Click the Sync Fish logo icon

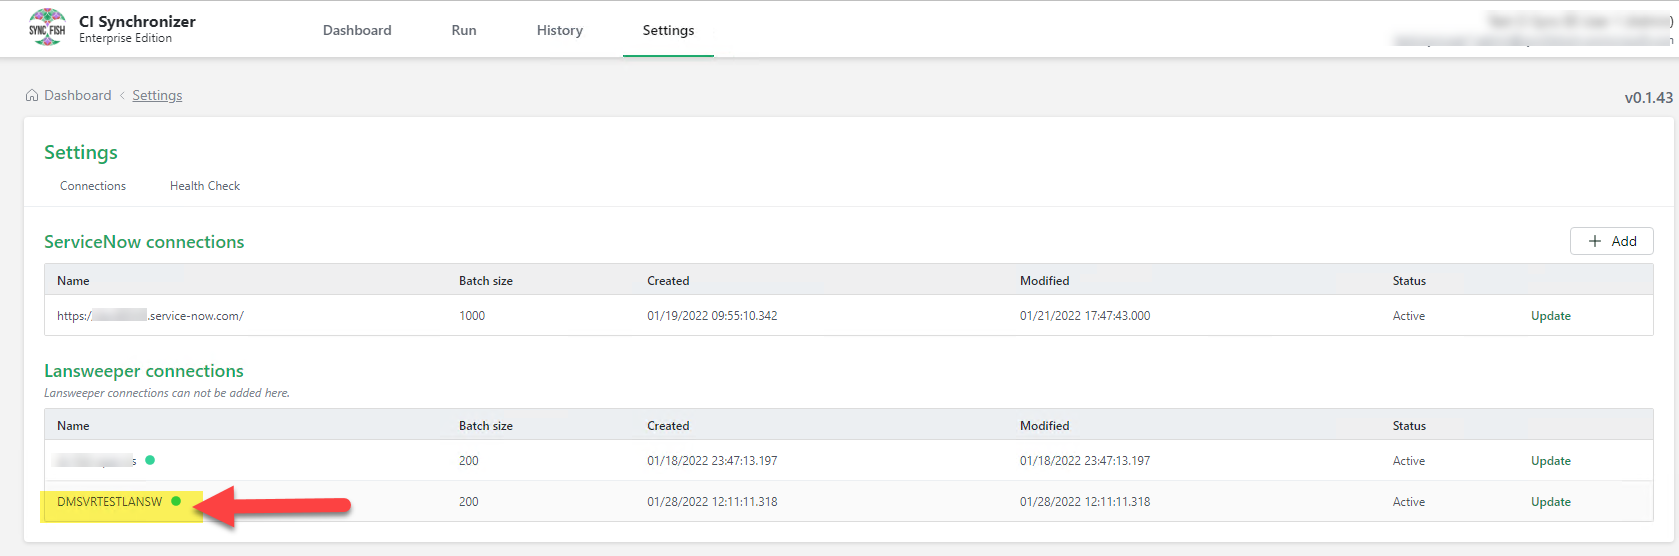pos(47,29)
